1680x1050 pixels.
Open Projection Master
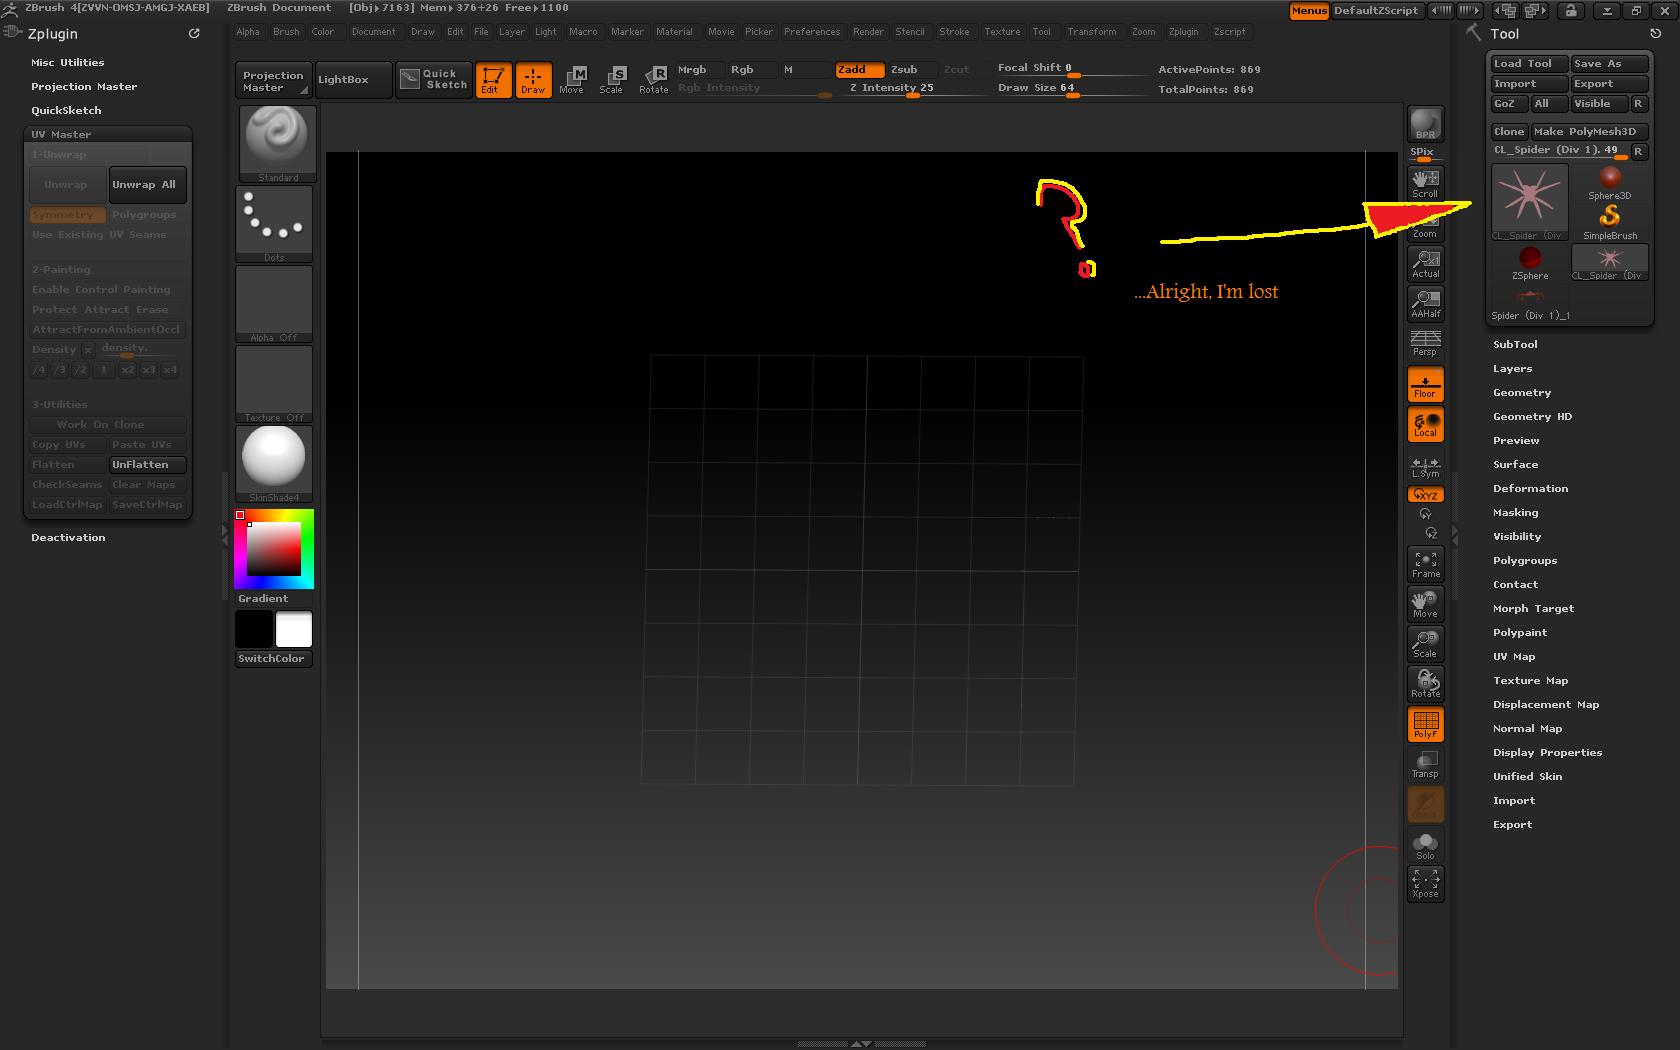[273, 81]
